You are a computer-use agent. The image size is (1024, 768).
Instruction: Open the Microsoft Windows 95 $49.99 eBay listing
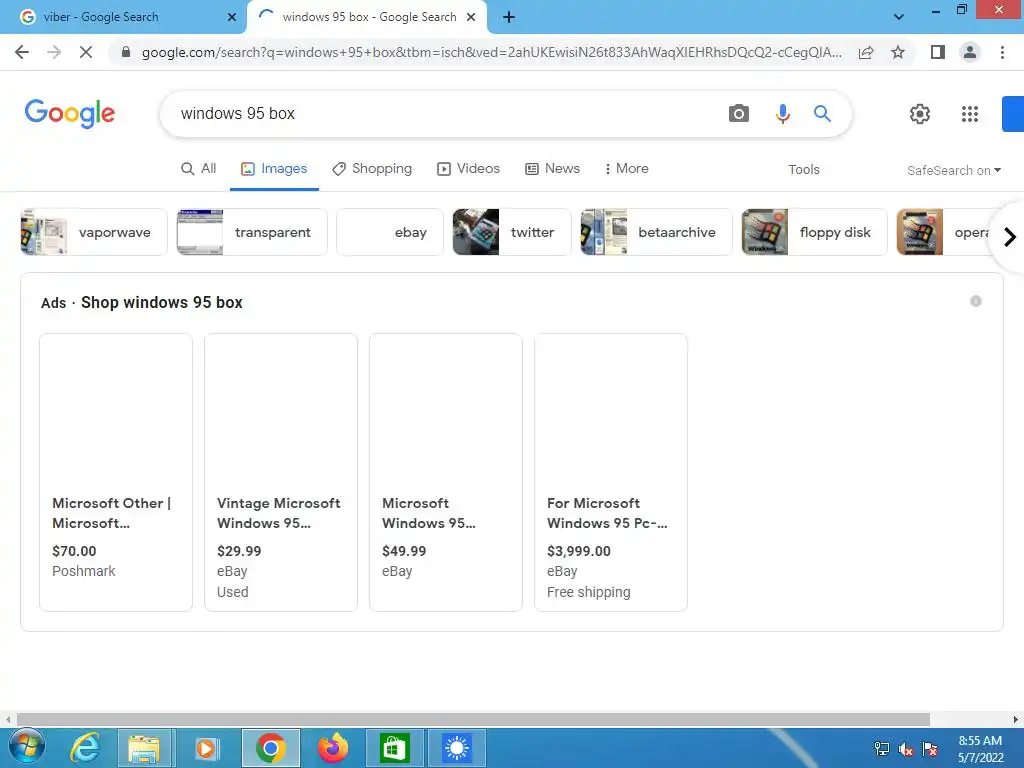pyautogui.click(x=446, y=472)
